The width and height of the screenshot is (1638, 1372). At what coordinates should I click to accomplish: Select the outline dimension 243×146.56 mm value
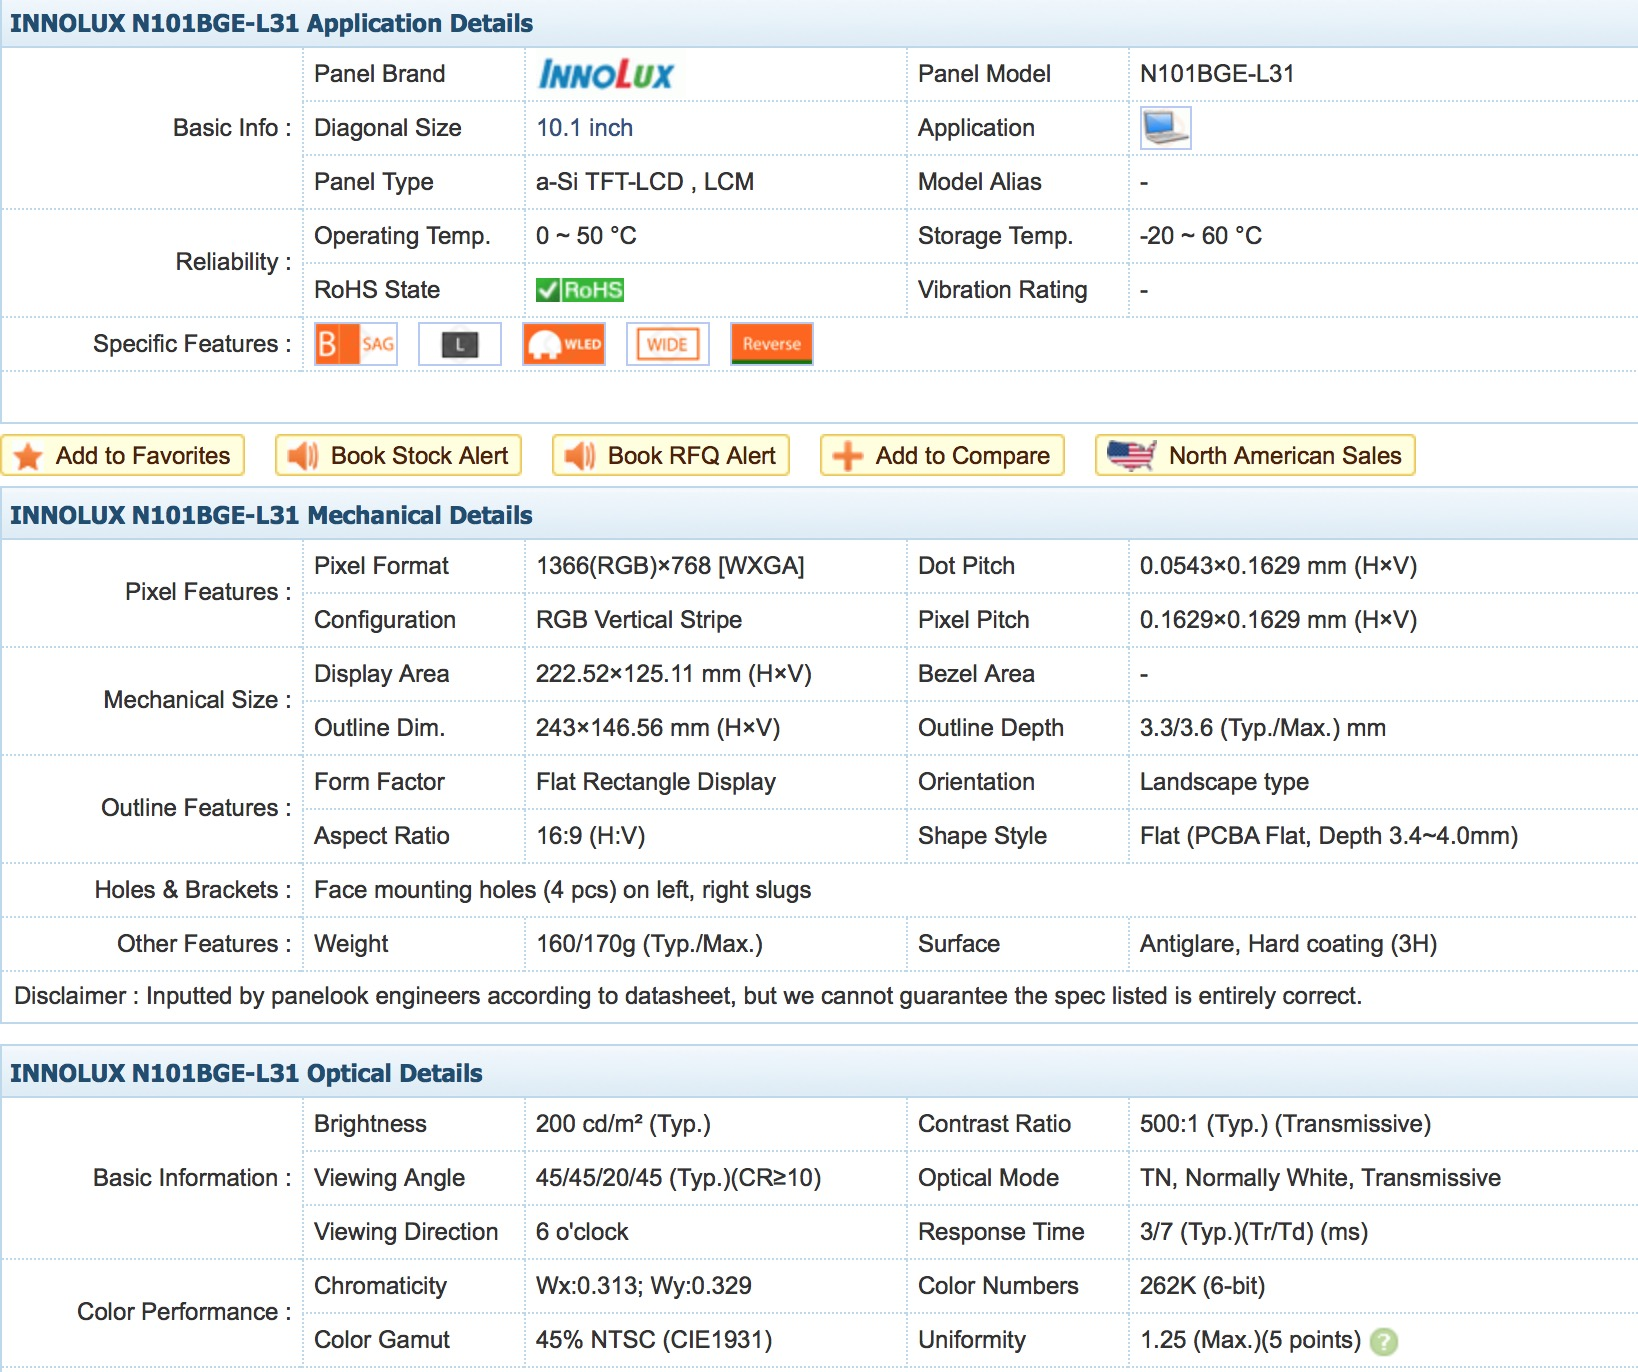tap(658, 728)
